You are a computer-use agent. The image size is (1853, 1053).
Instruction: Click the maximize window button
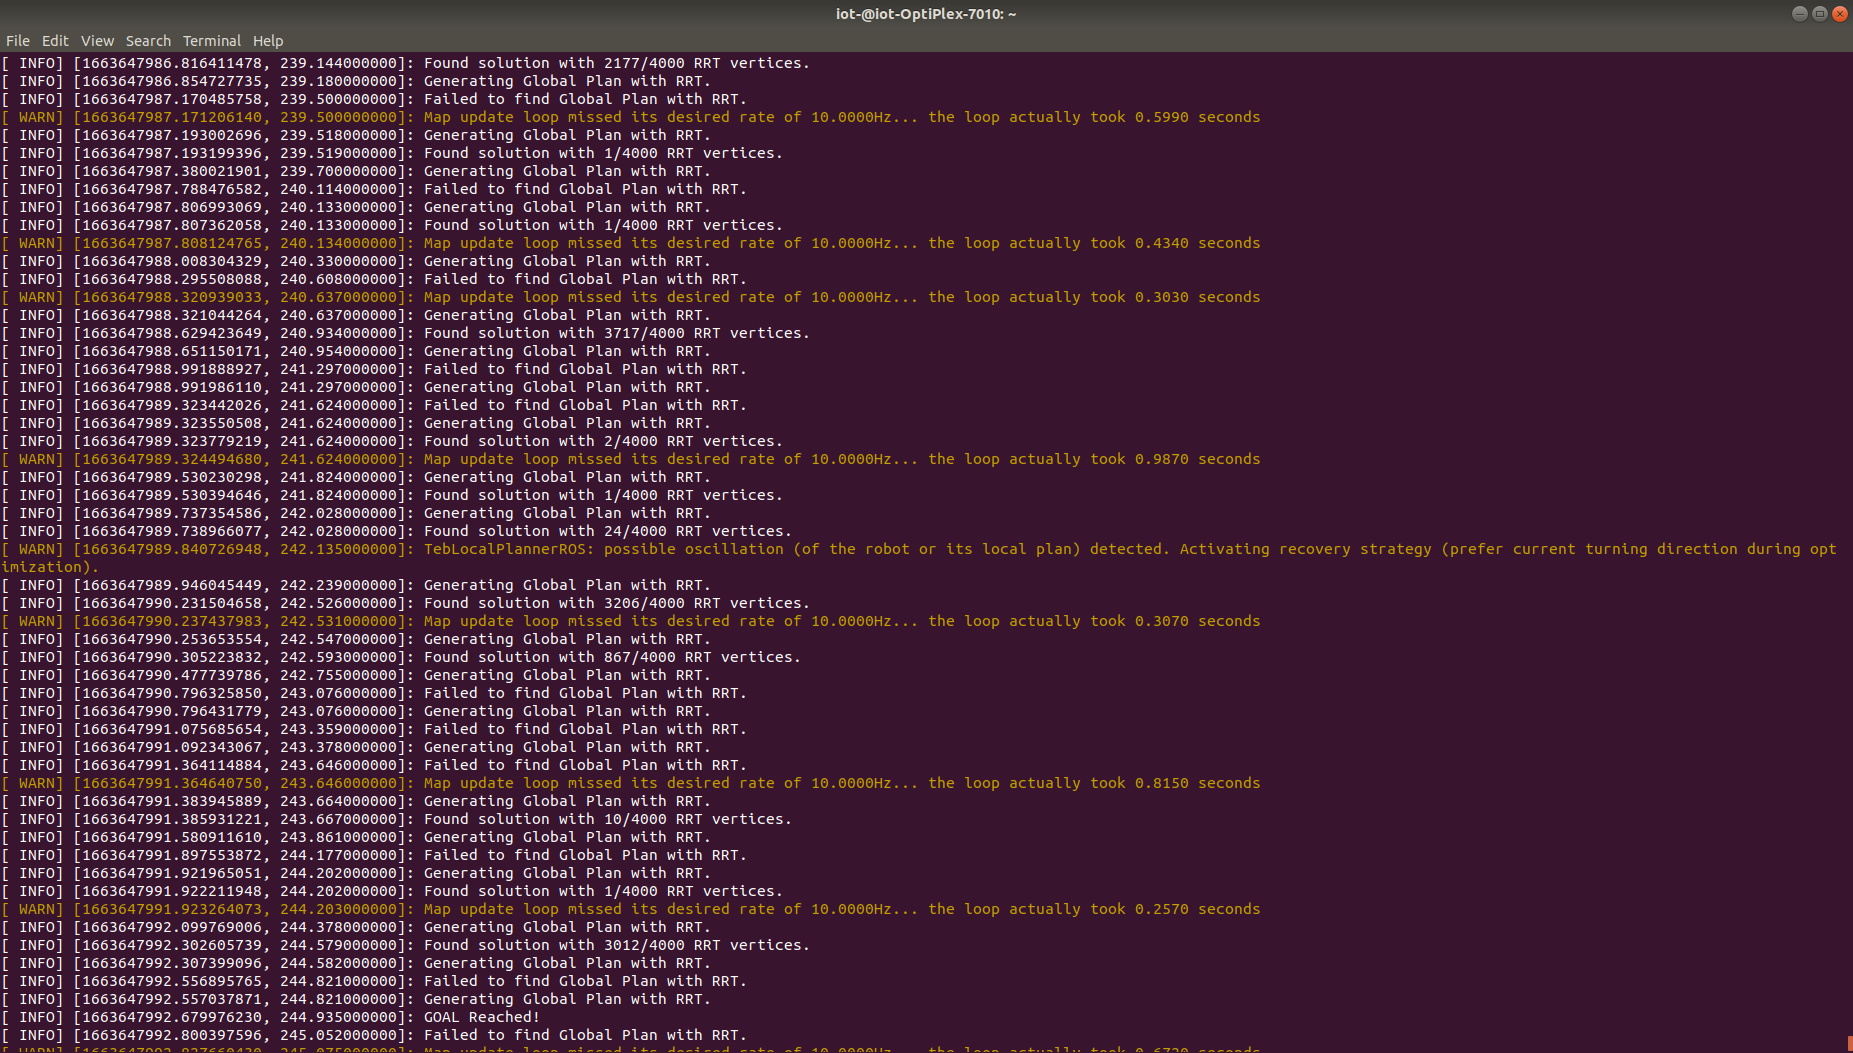(1820, 13)
